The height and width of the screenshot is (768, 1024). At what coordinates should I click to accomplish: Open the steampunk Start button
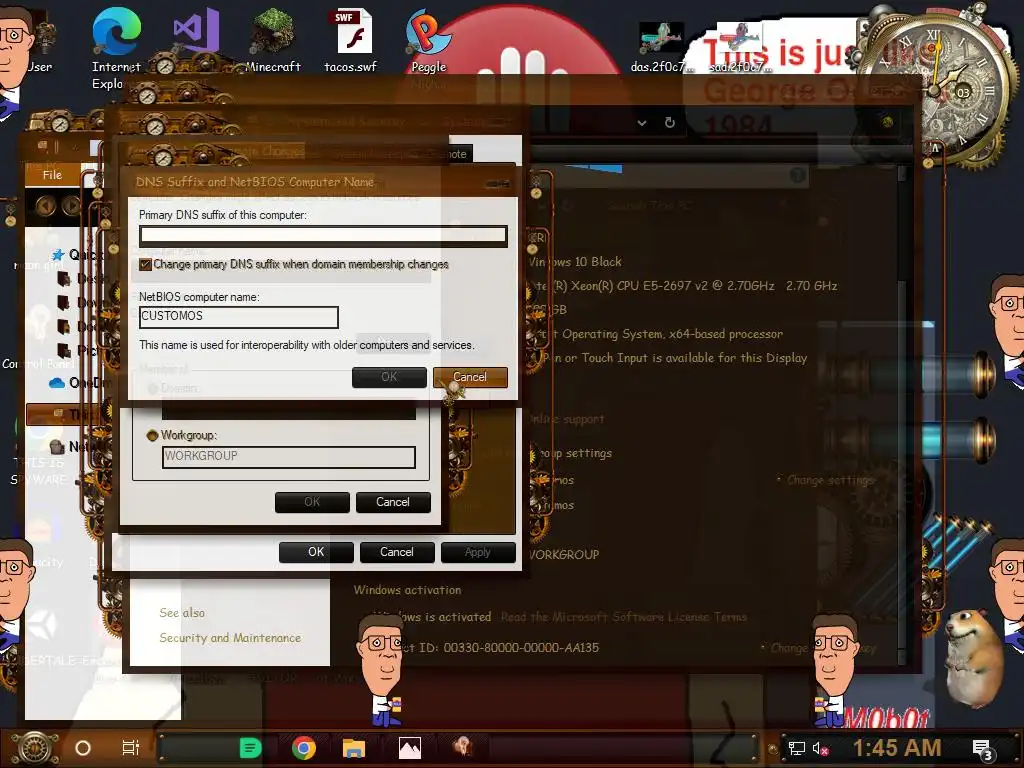point(34,748)
